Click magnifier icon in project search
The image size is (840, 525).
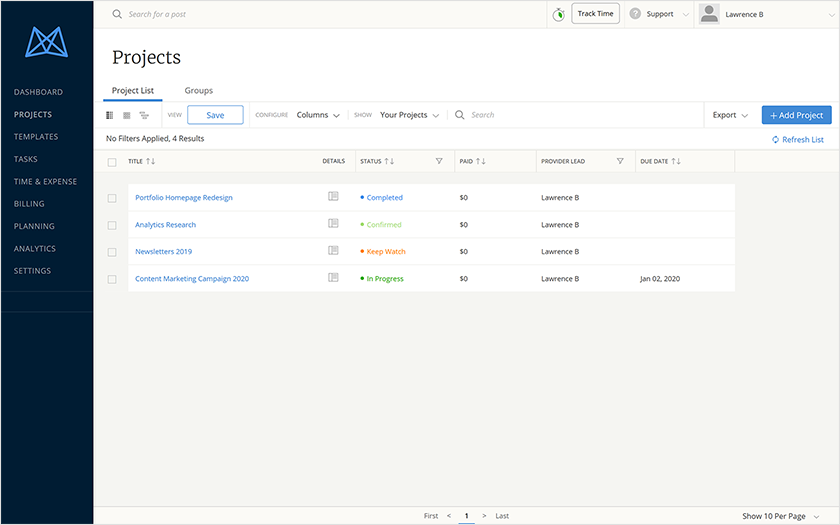[x=460, y=115]
